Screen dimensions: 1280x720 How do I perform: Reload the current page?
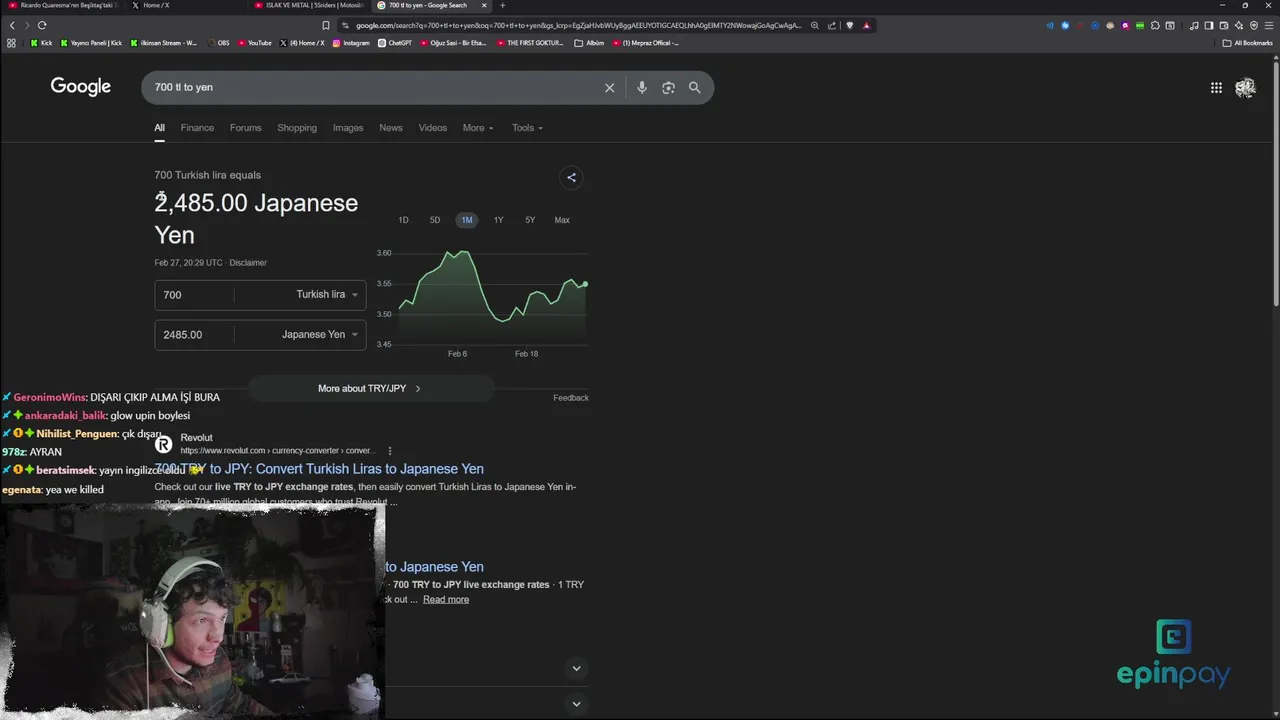tap(42, 25)
